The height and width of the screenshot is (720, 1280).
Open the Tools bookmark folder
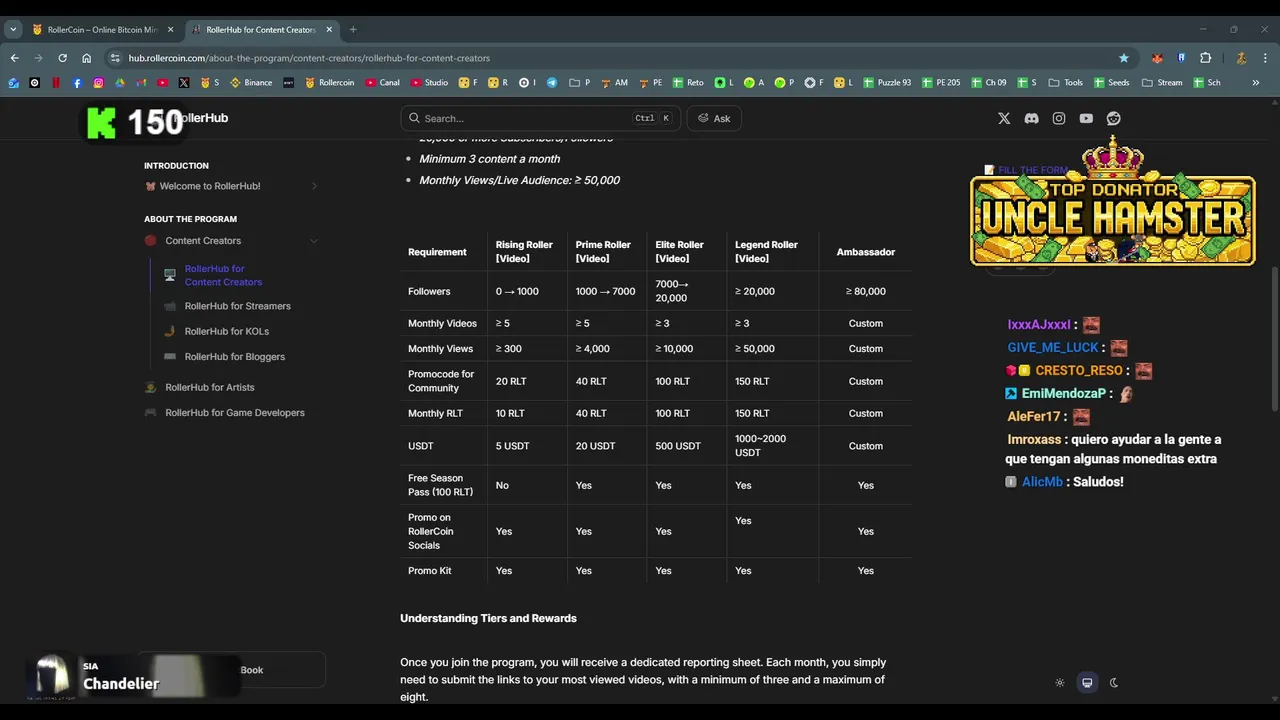pos(1066,83)
